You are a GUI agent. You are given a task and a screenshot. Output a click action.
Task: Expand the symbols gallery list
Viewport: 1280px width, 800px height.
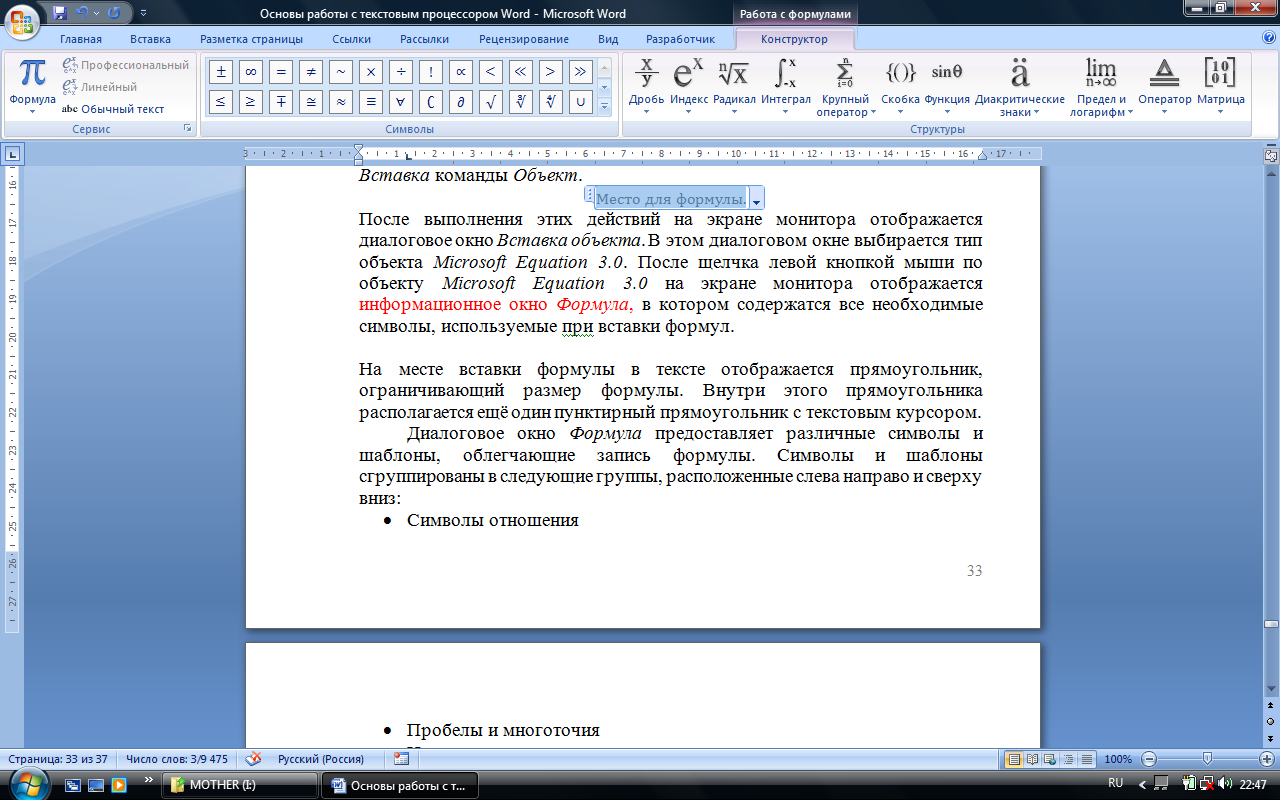pos(604,106)
